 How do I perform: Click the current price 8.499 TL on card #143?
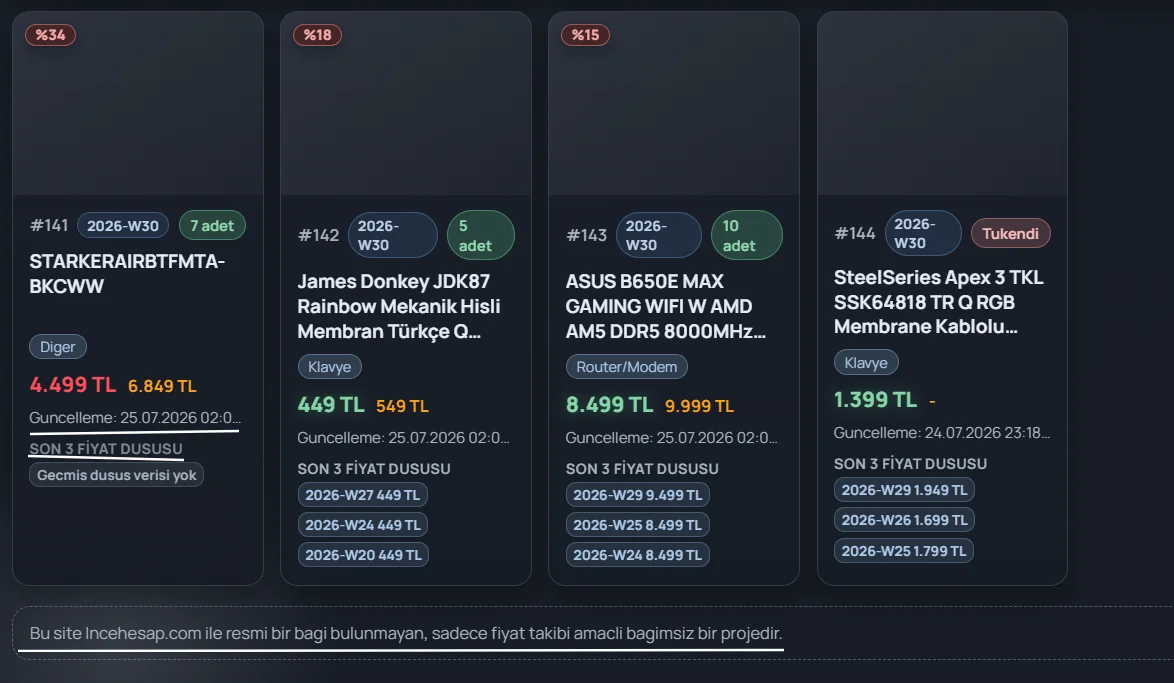pos(609,404)
